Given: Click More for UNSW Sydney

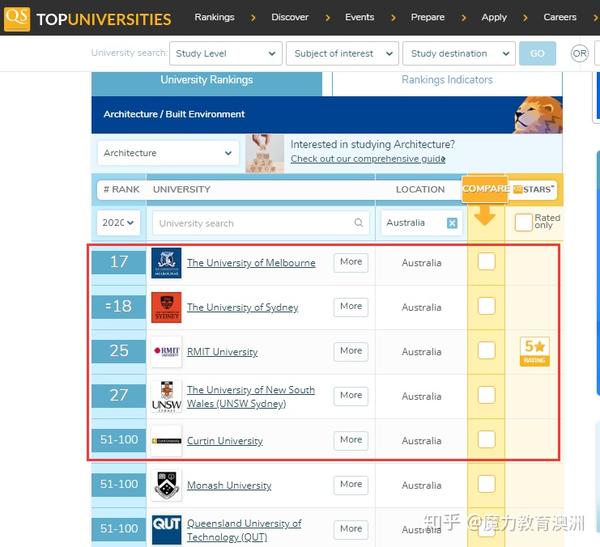Looking at the screenshot, I should (351, 395).
